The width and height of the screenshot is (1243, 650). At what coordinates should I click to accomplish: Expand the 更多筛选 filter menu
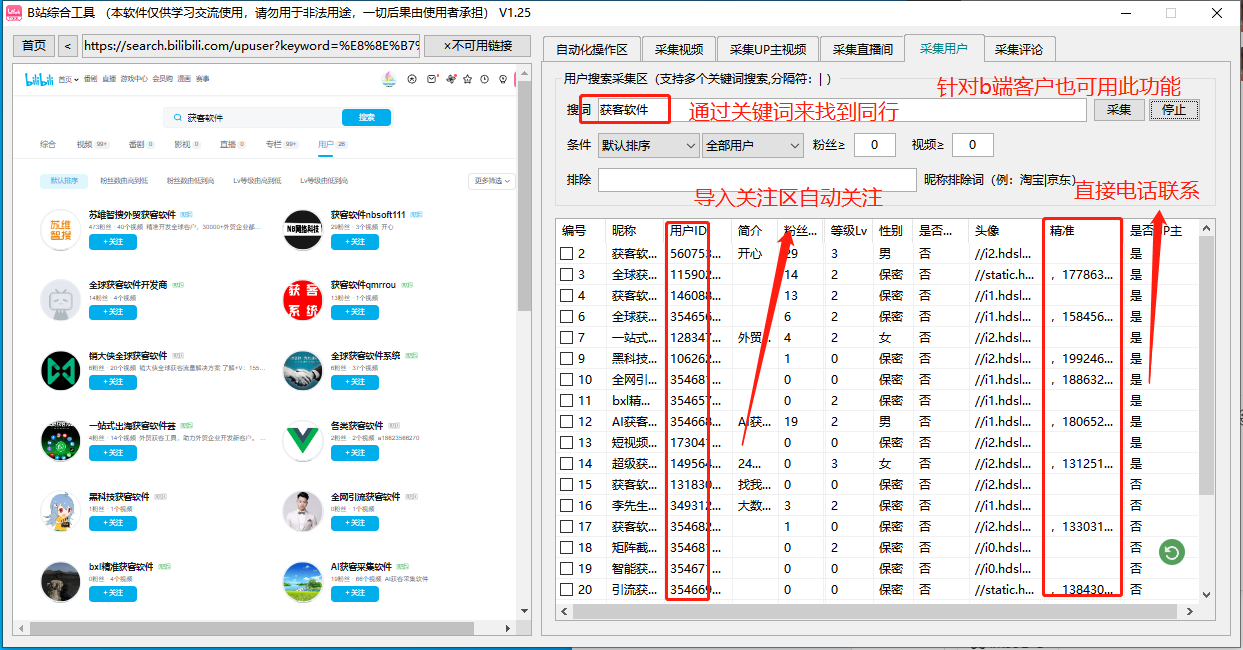(493, 181)
